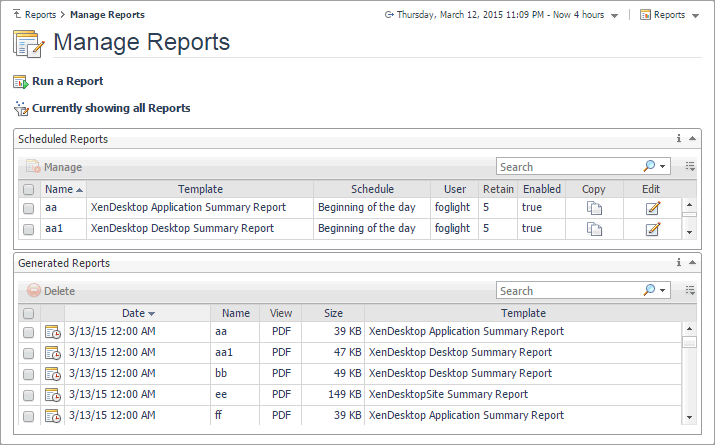Click the edit icon for report aa1
The image size is (715, 445).
[x=653, y=229]
